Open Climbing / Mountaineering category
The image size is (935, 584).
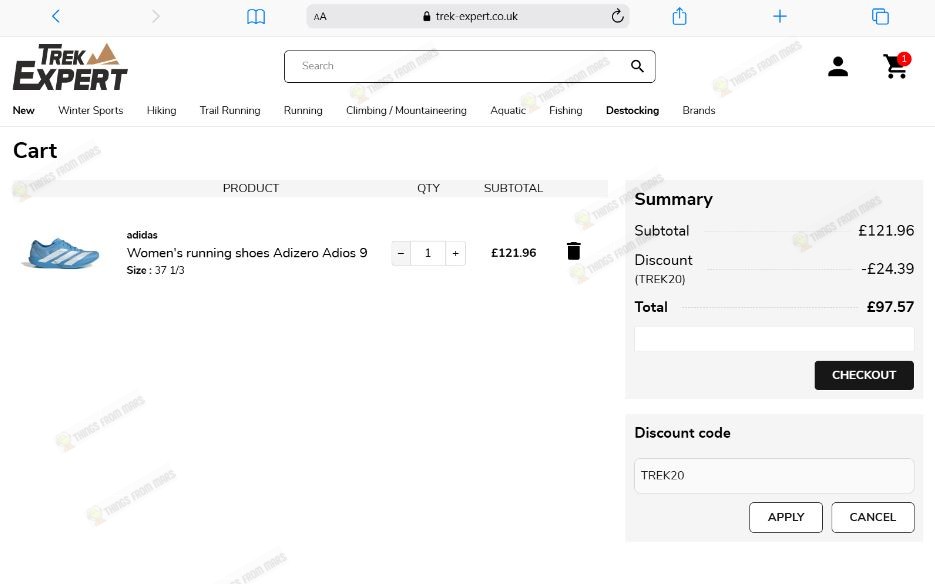click(x=406, y=110)
